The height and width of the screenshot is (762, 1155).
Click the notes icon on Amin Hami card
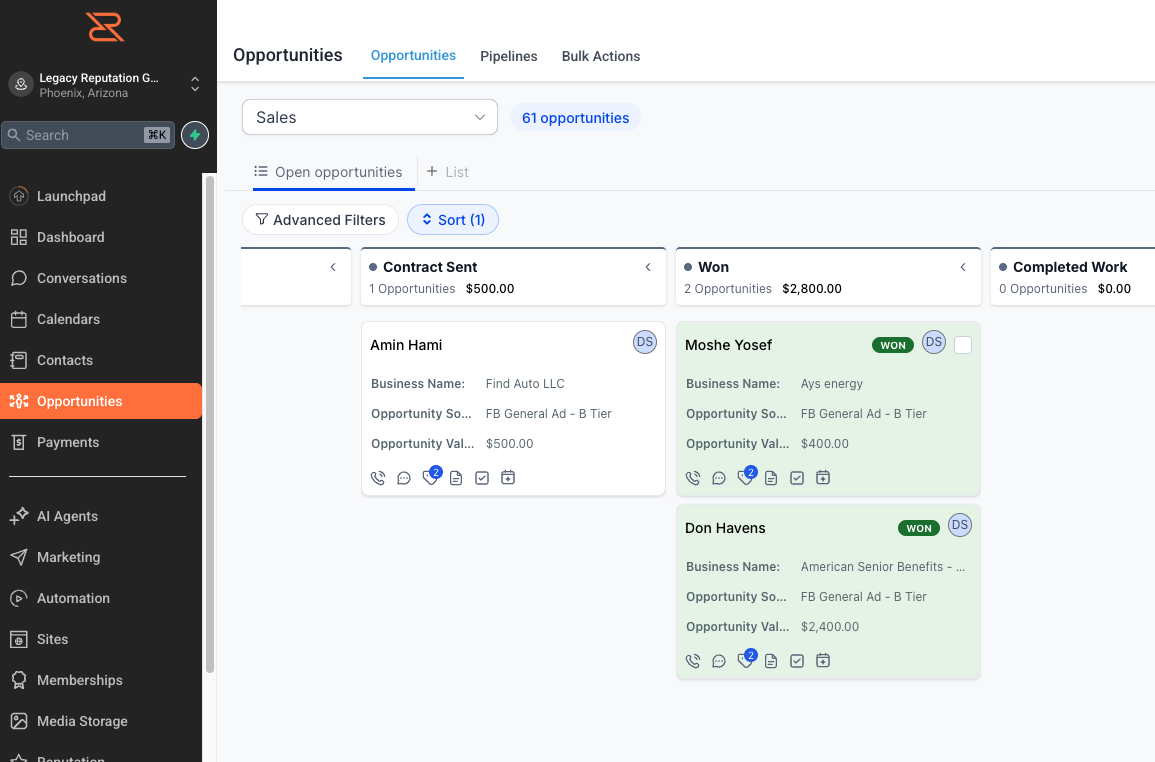[456, 478]
